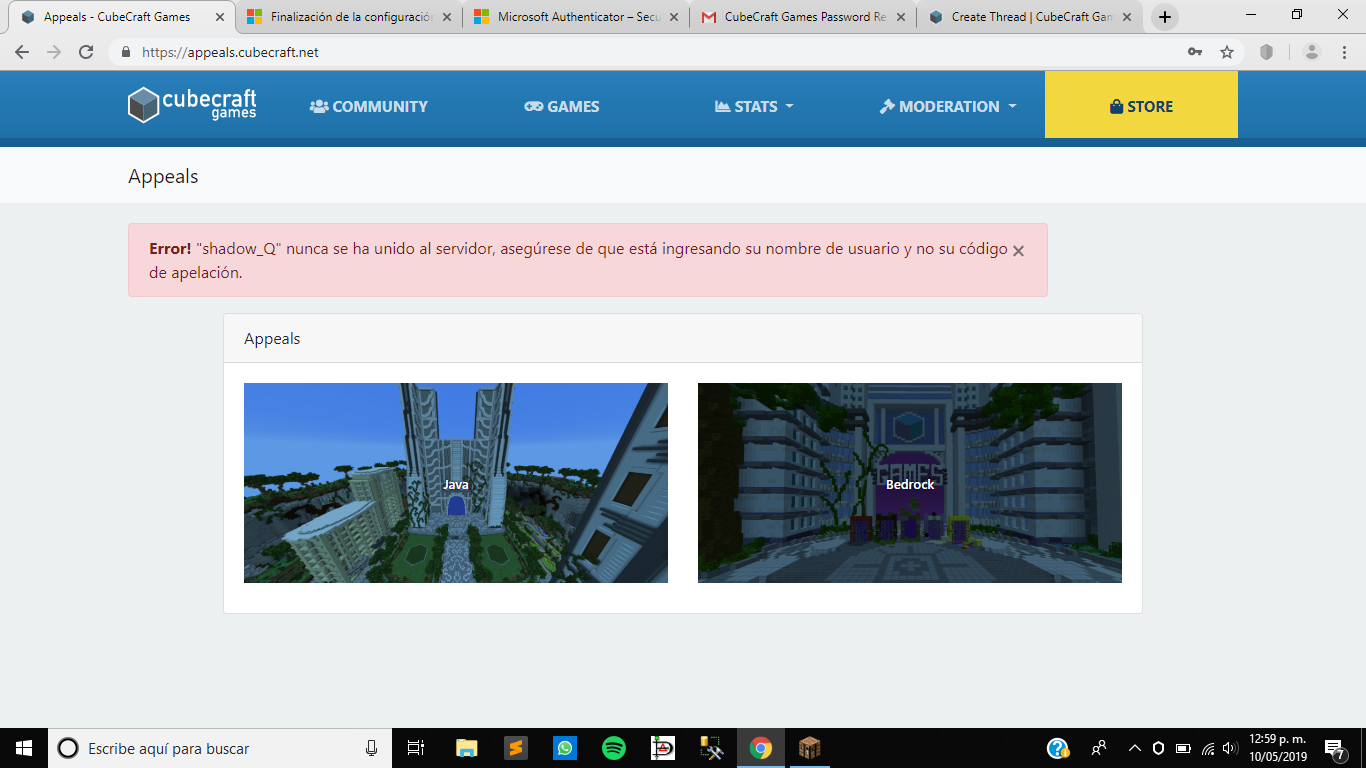This screenshot has height=768, width=1366.
Task: Show hidden system tray icons
Action: [x=1134, y=748]
